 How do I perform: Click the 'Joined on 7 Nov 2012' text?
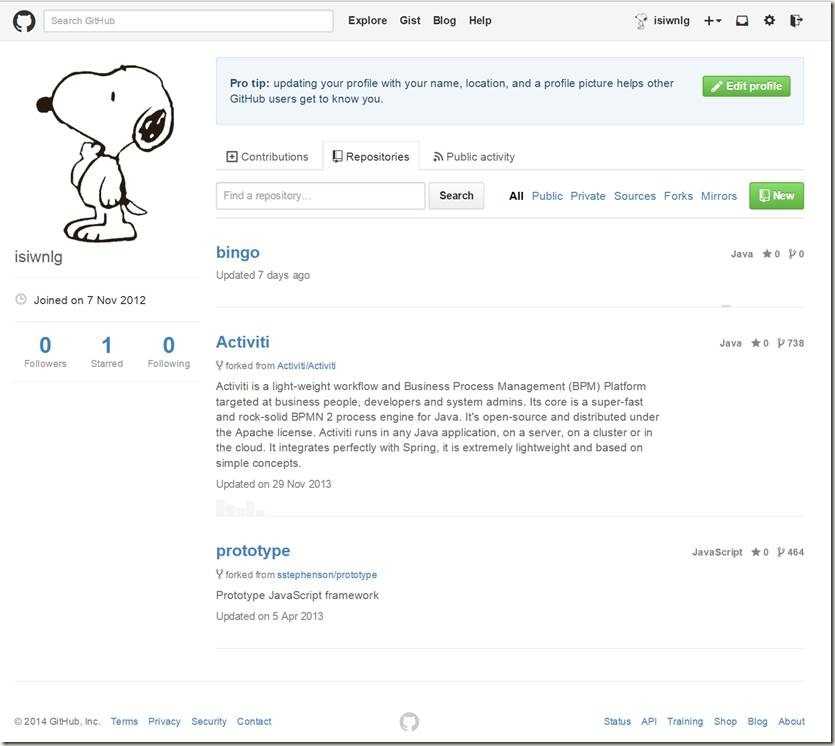click(89, 300)
